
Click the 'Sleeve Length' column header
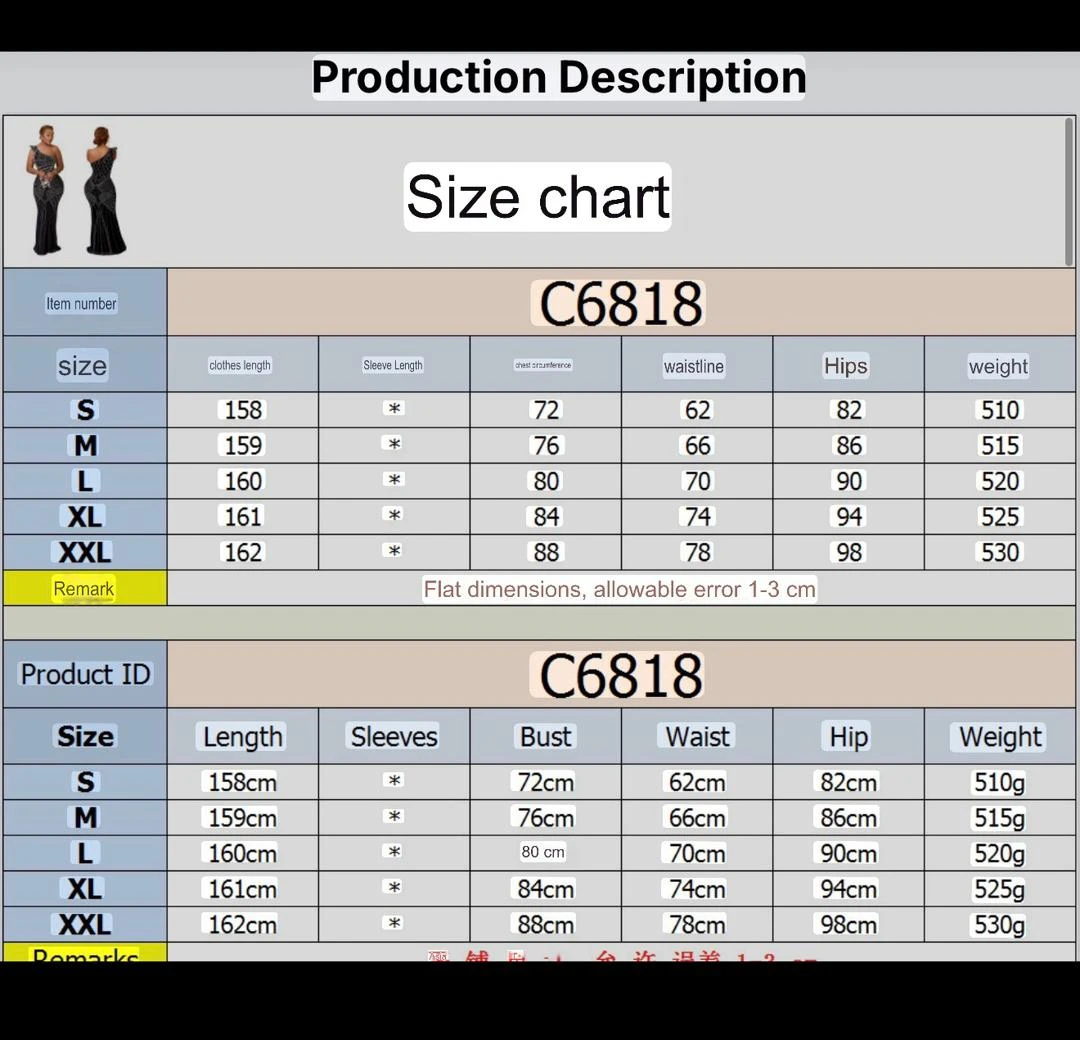(393, 365)
